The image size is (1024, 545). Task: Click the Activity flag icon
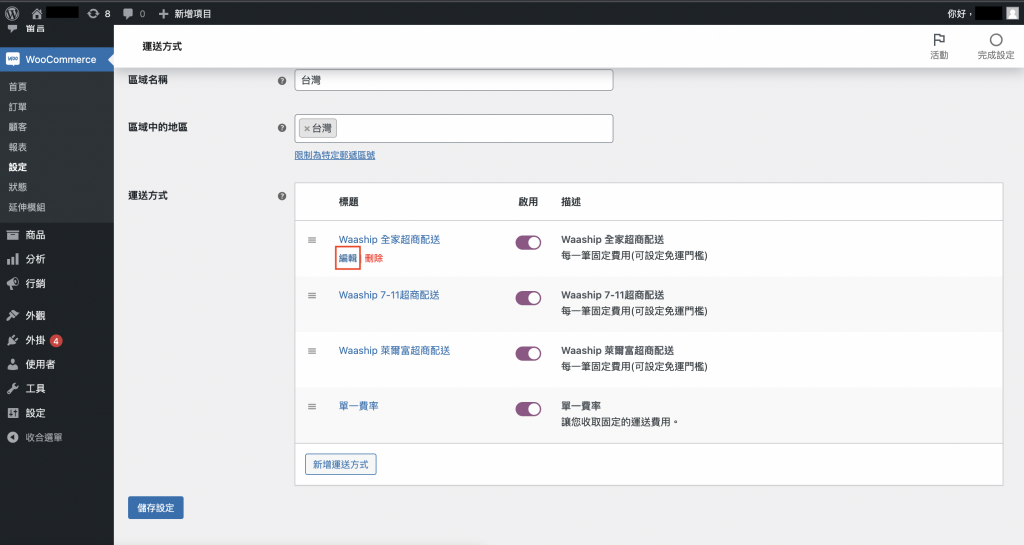938,40
